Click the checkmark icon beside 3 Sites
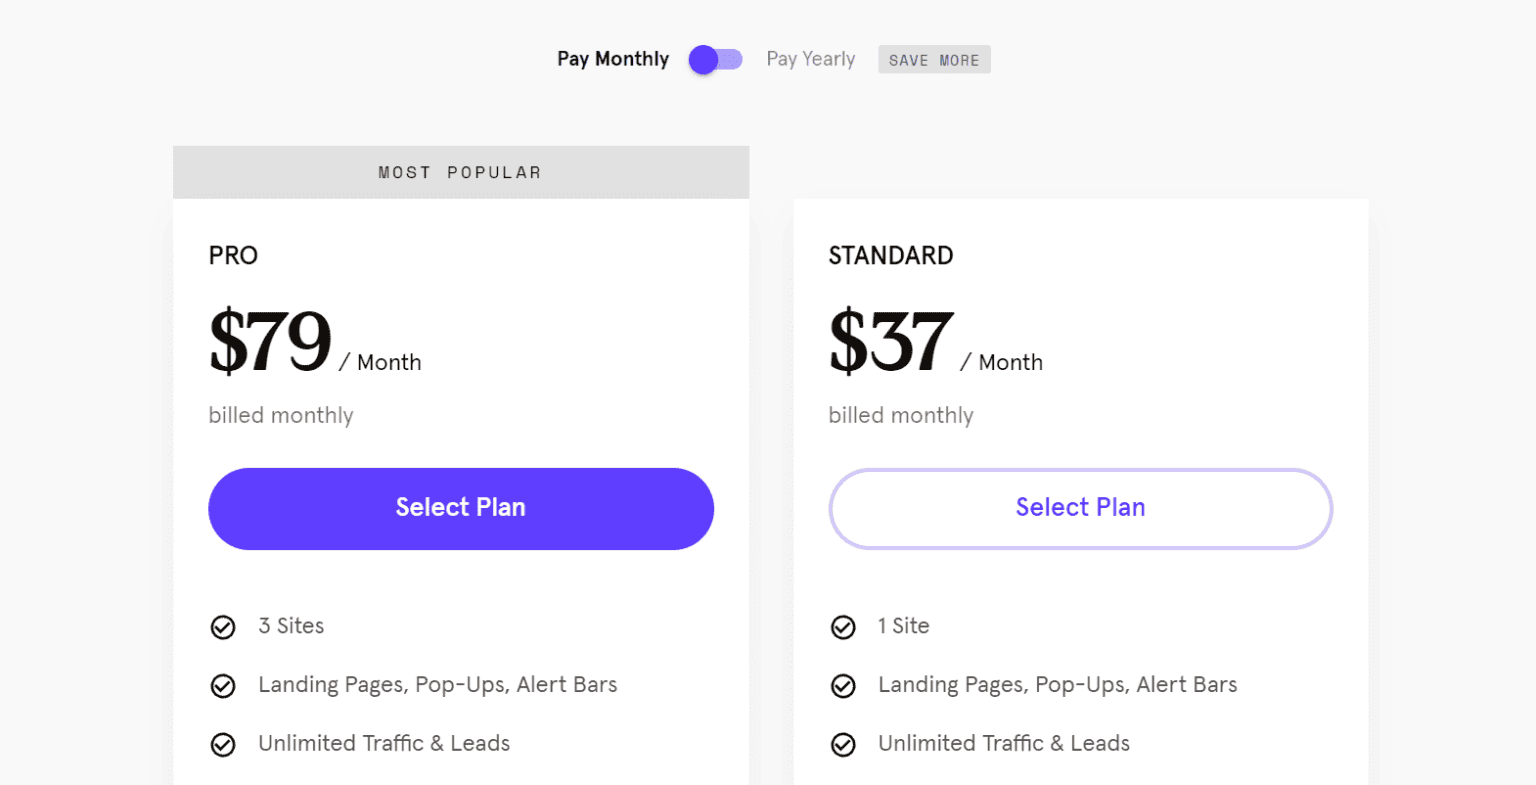Image resolution: width=1536 pixels, height=785 pixels. pos(223,627)
